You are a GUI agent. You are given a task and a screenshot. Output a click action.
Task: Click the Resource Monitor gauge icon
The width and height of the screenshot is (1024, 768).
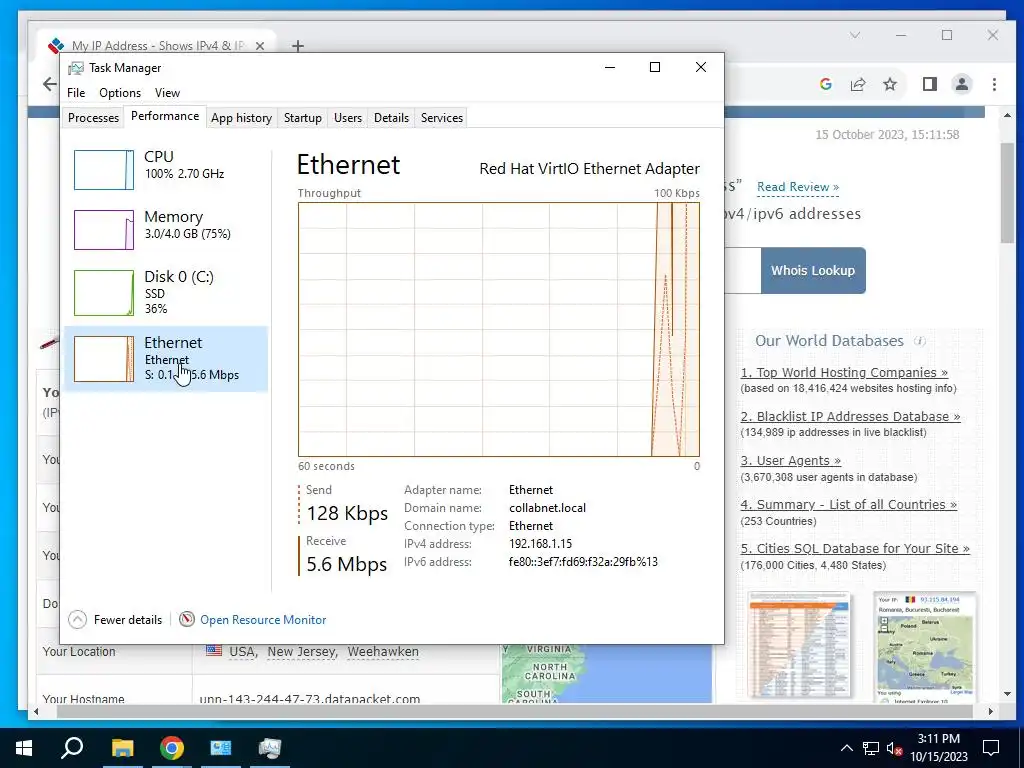point(187,619)
